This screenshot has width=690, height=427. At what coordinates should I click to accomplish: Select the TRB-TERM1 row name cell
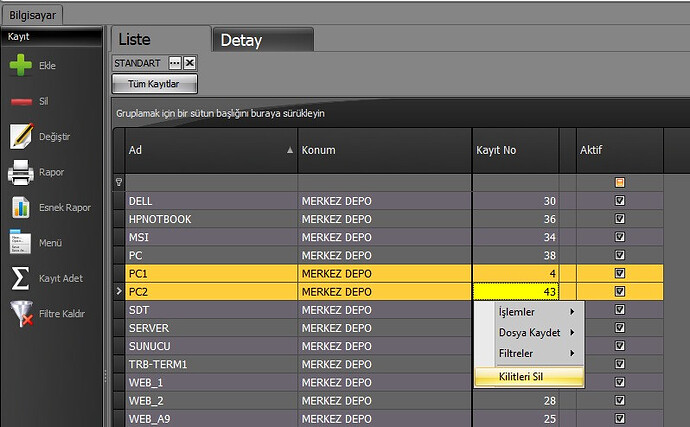coord(211,364)
